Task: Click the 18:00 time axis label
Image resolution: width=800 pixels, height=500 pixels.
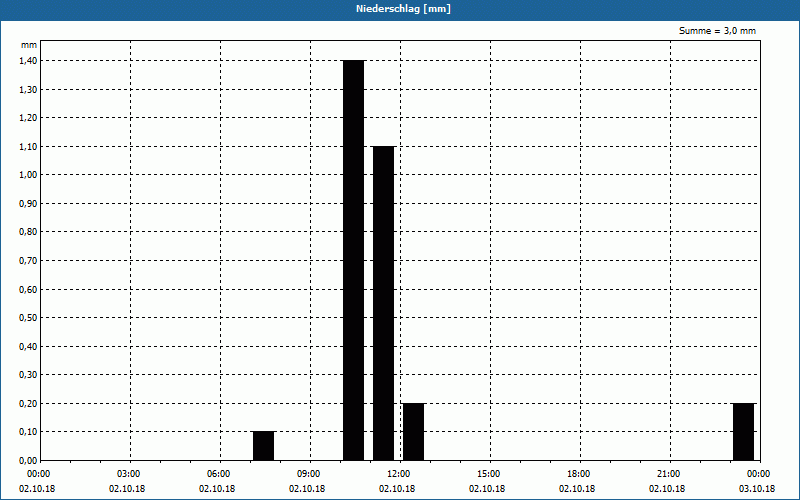Action: click(580, 474)
